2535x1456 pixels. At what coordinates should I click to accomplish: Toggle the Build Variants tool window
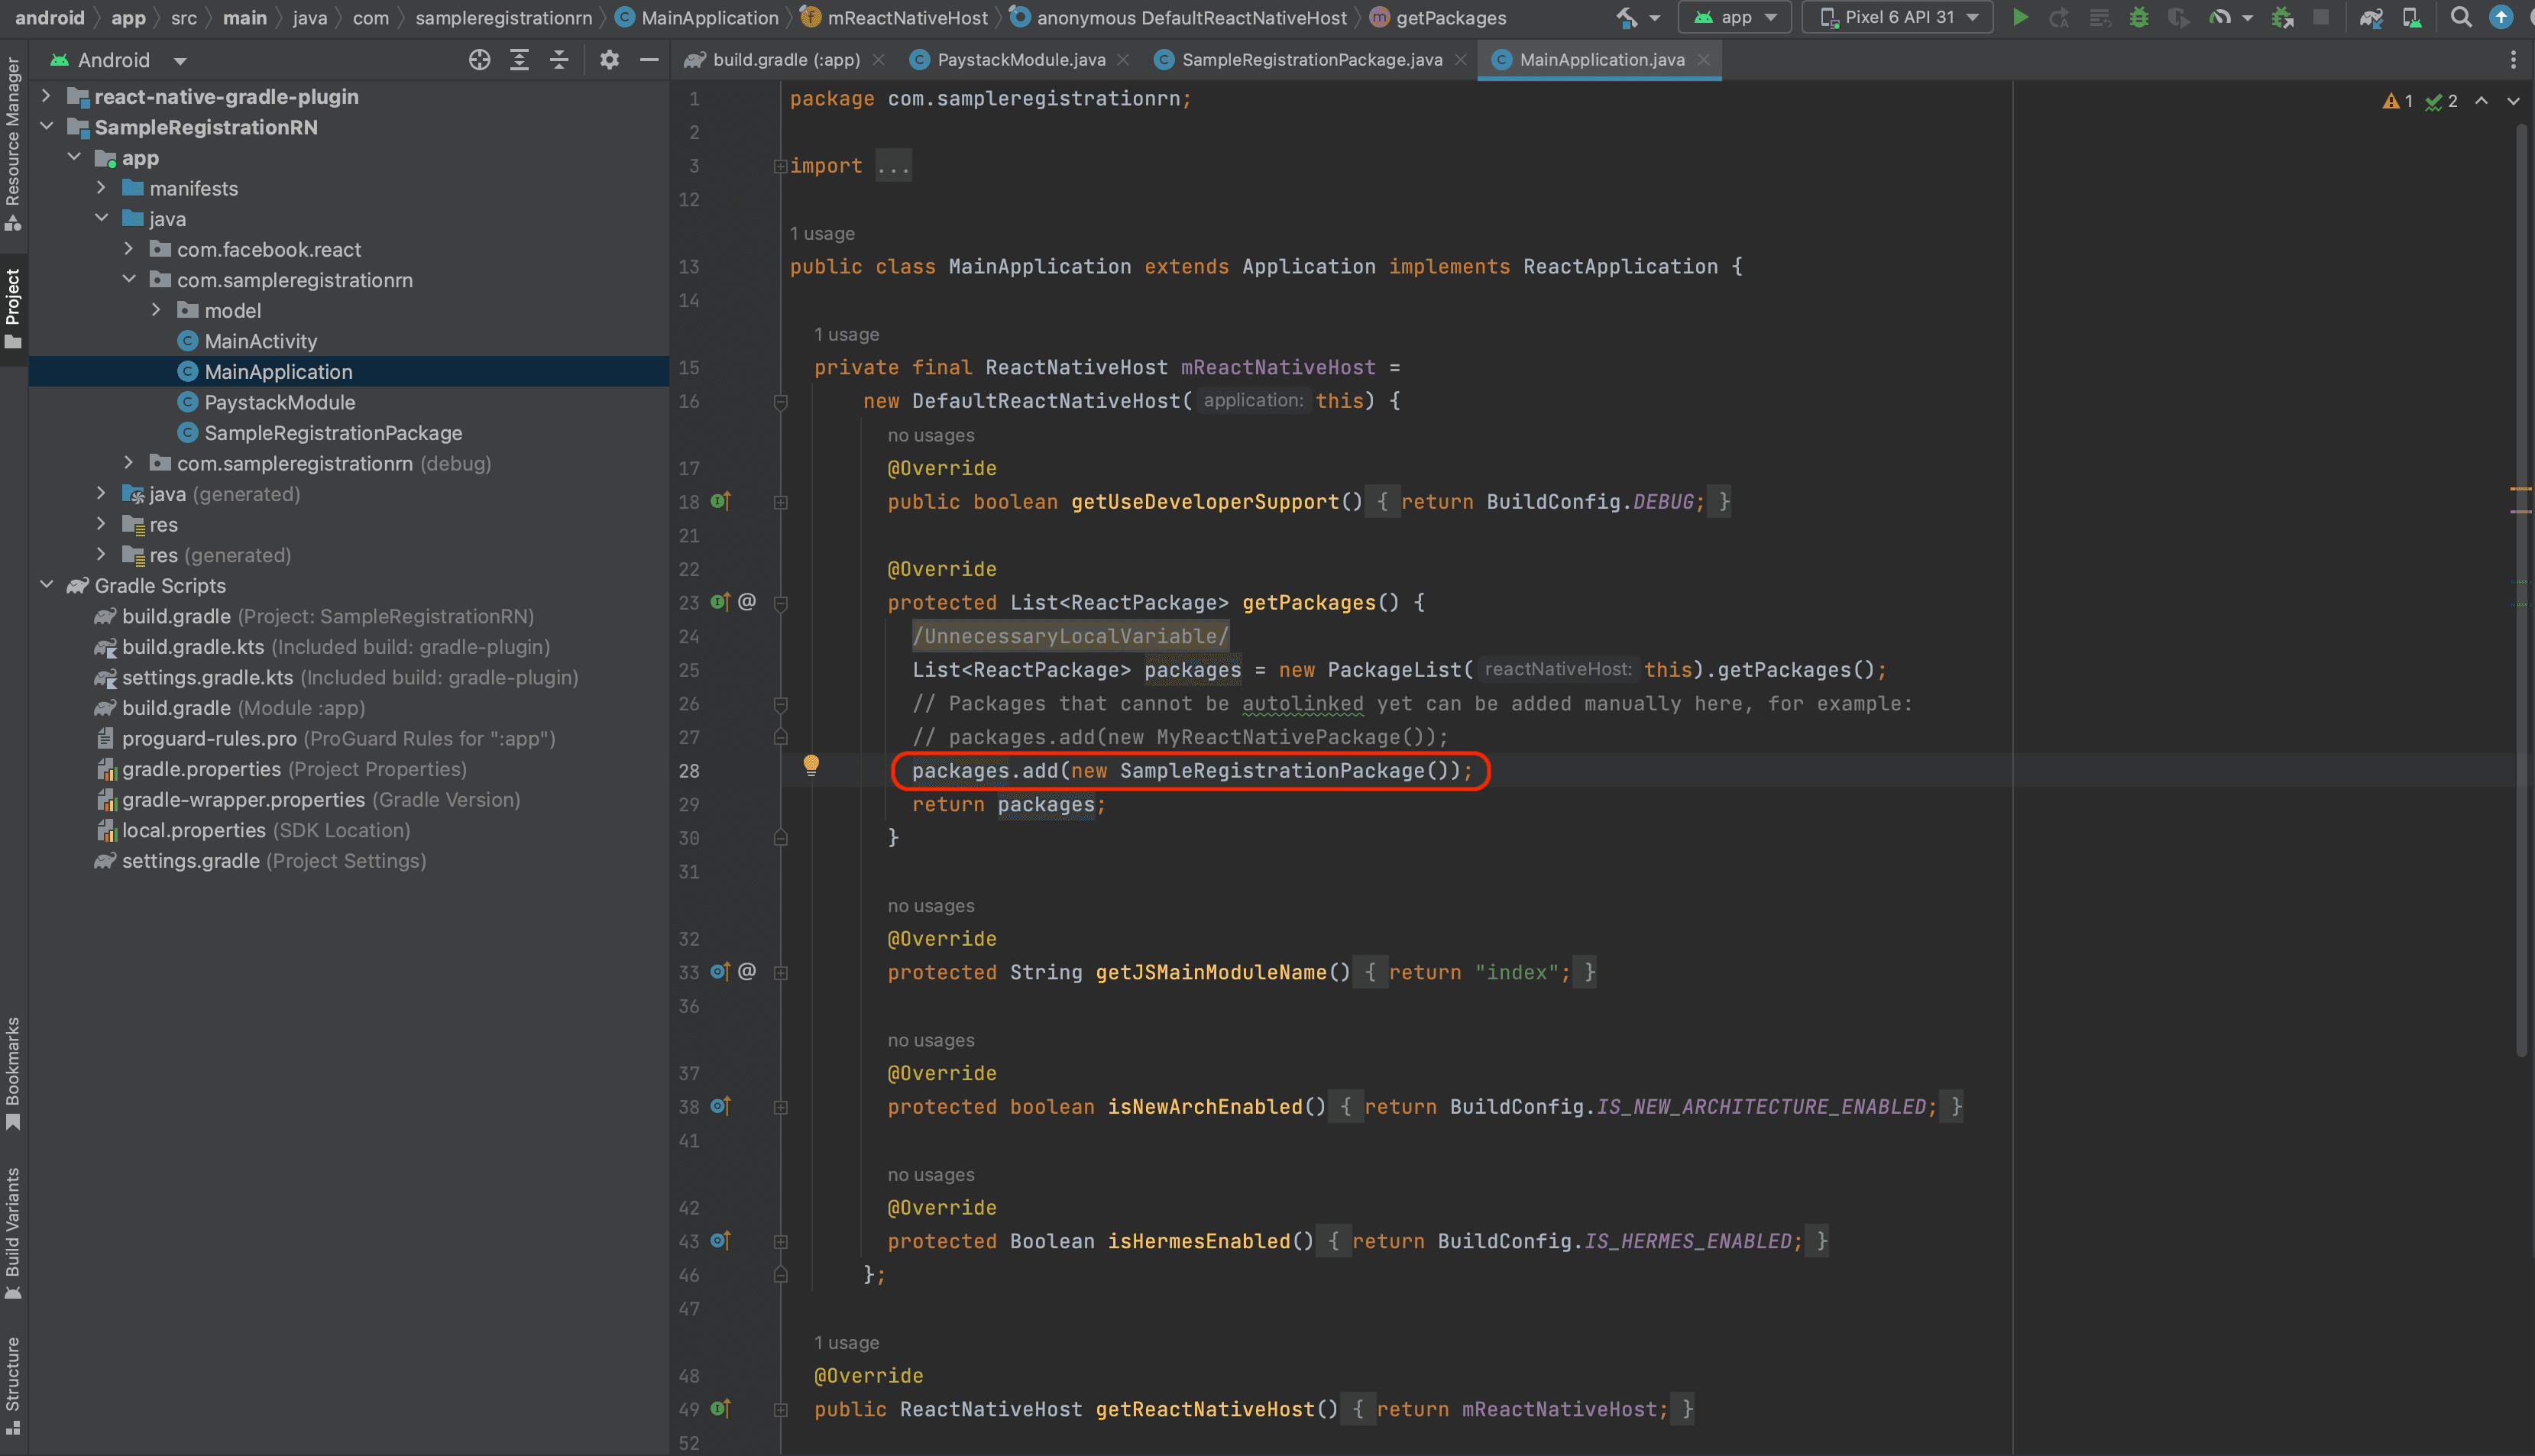(x=13, y=1232)
